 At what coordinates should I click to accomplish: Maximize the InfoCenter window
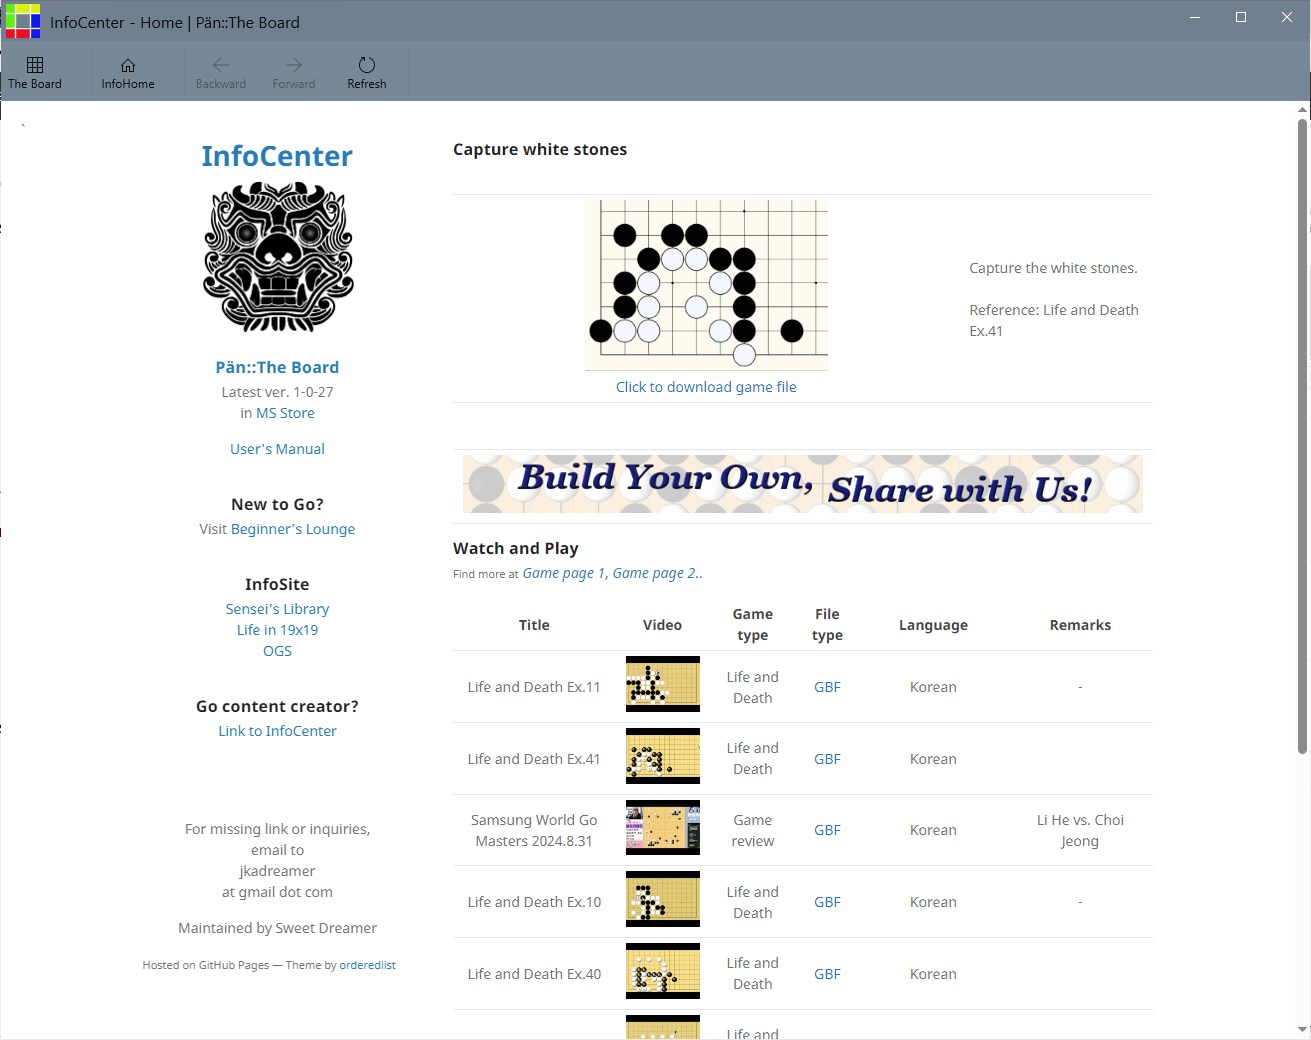[x=1241, y=17]
